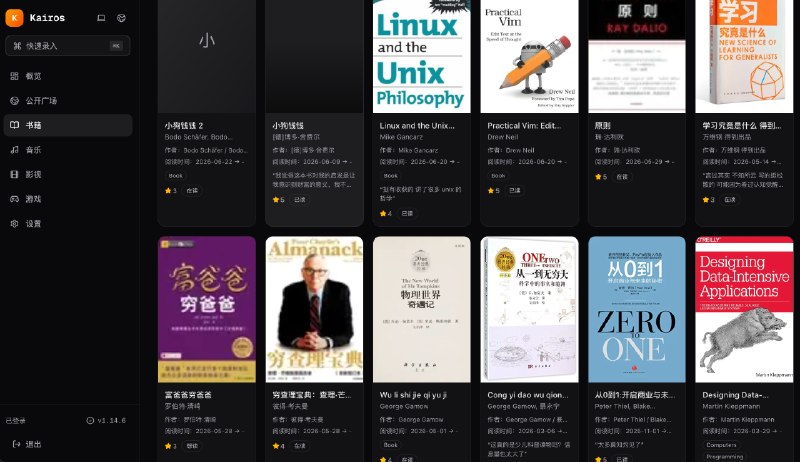Click the gear icon by 设置
This screenshot has height=462, width=800.
coord(14,223)
